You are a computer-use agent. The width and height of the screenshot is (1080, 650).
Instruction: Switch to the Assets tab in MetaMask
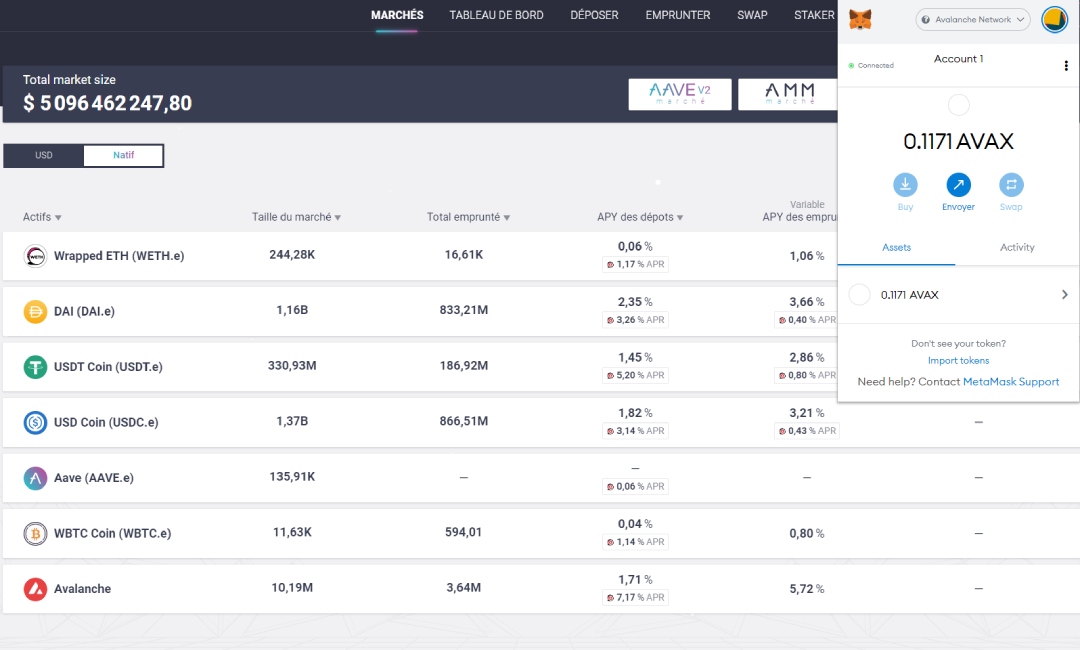pyautogui.click(x=896, y=248)
